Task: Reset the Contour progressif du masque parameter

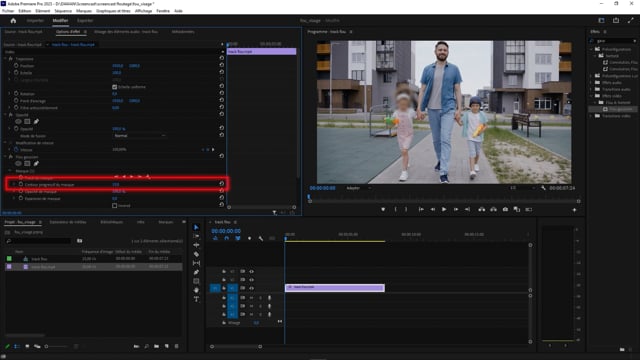Action: point(222,184)
